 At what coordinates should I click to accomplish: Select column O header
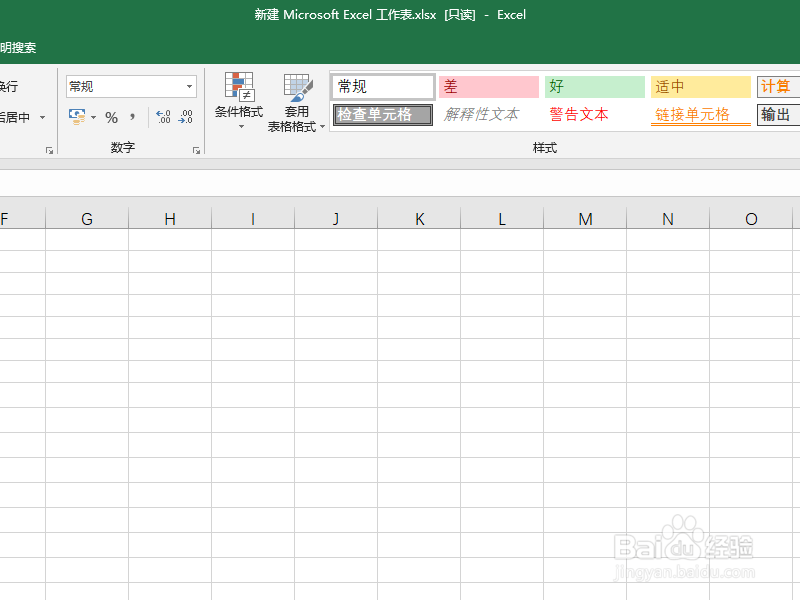tap(751, 219)
